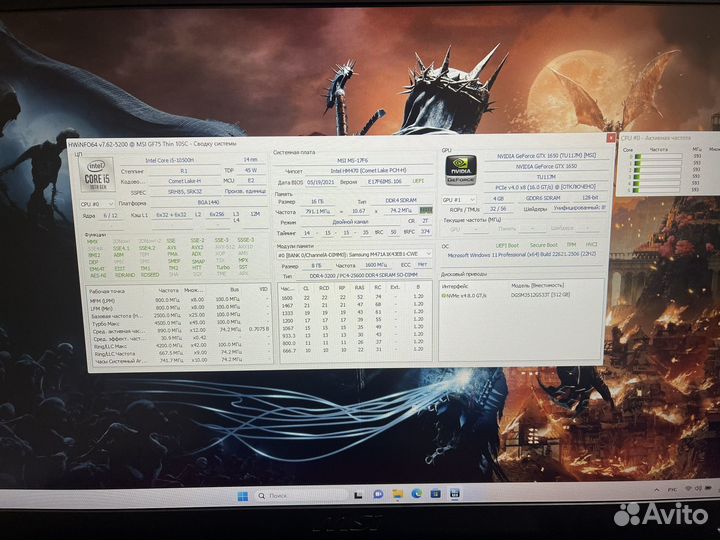720x540 pixels.
Task: Click the Comet Lake-H codename field
Action: [x=184, y=181]
